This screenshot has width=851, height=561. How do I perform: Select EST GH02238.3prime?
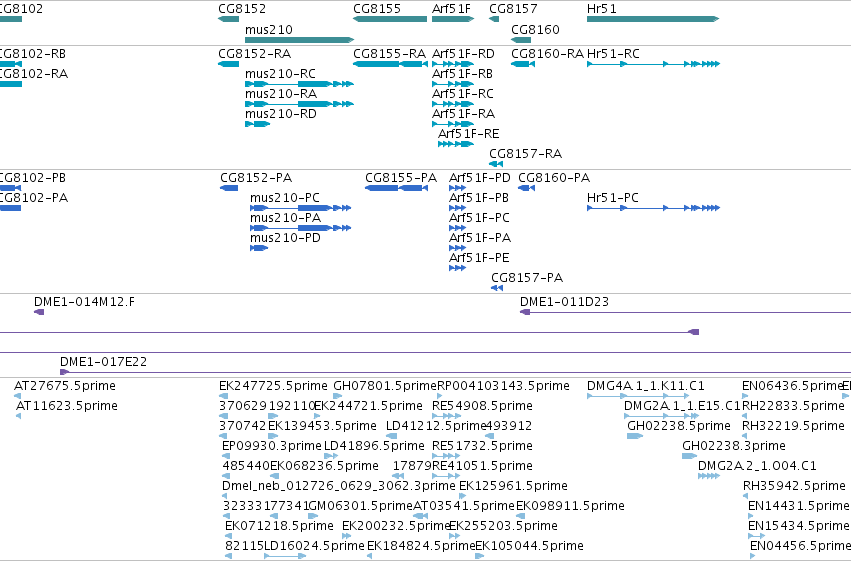pyautogui.click(x=734, y=447)
